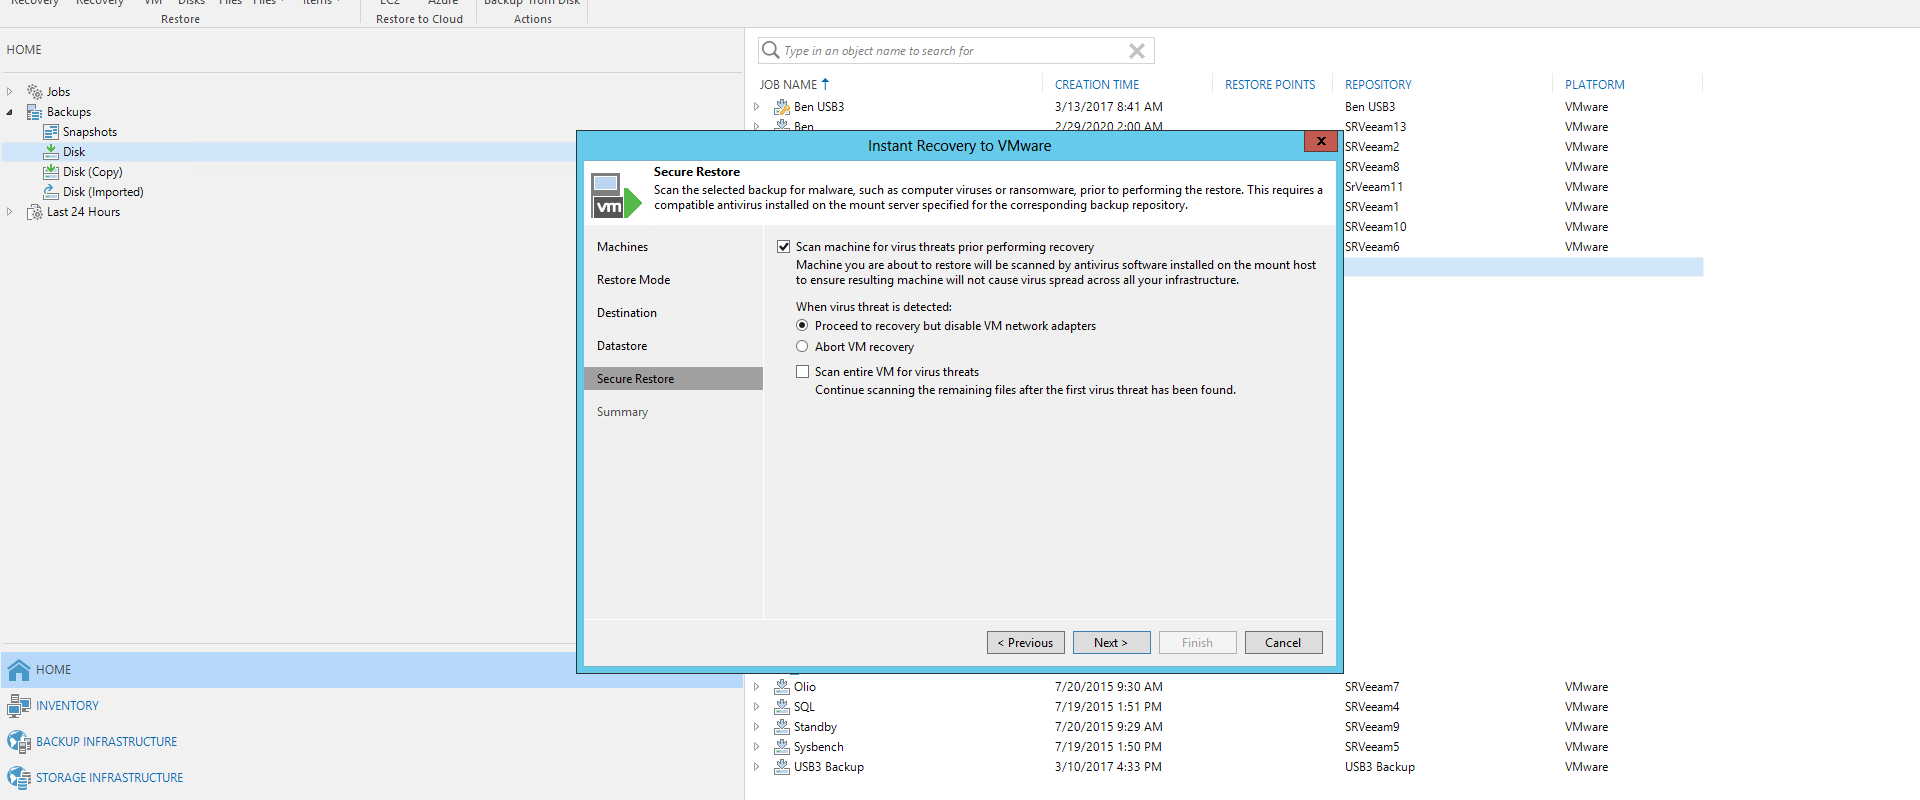
Task: Click the 3/10/2017 4:33 PM creation time
Action: pos(1108,767)
